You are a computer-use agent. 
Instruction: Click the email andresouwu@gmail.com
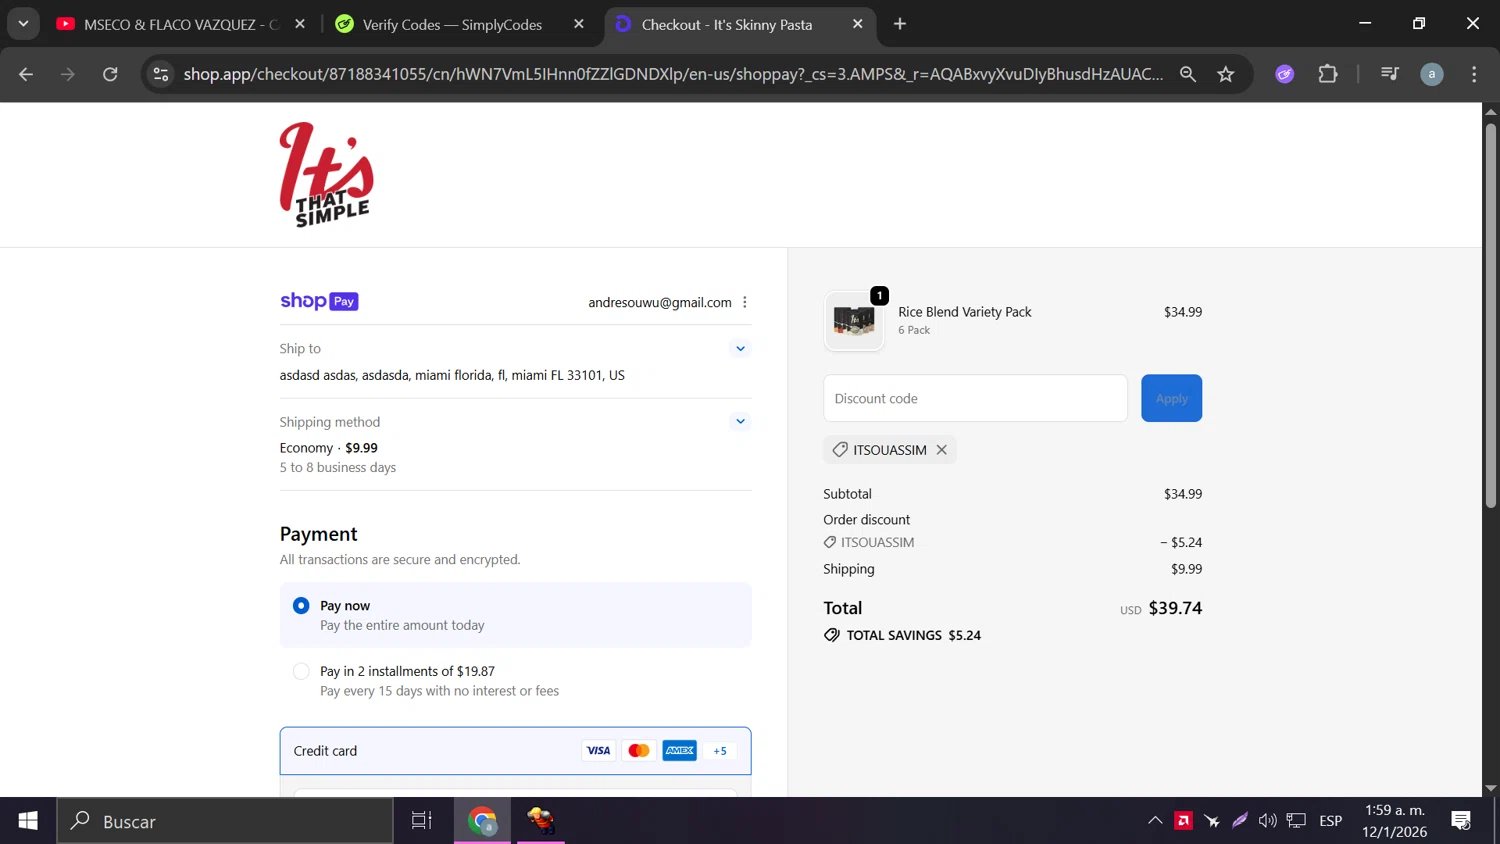pos(660,302)
